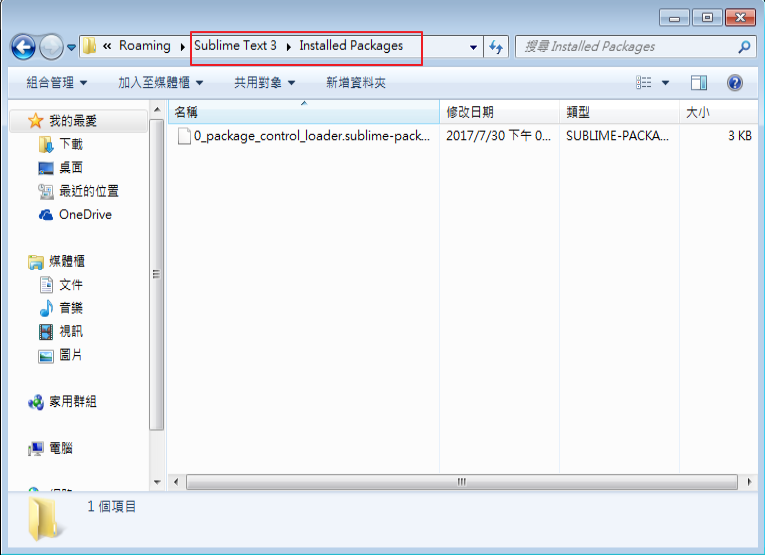Click the 桌面 desktop icon
Screen dimensions: 765x555
pyautogui.click(x=45, y=168)
